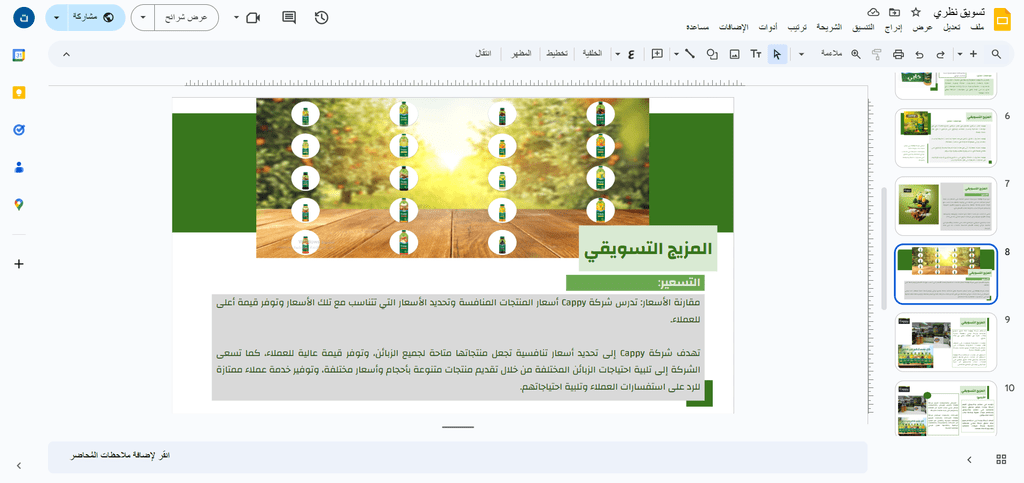This screenshot has height=483, width=1024.
Task: Open the مساعدة menu
Action: pos(699,28)
